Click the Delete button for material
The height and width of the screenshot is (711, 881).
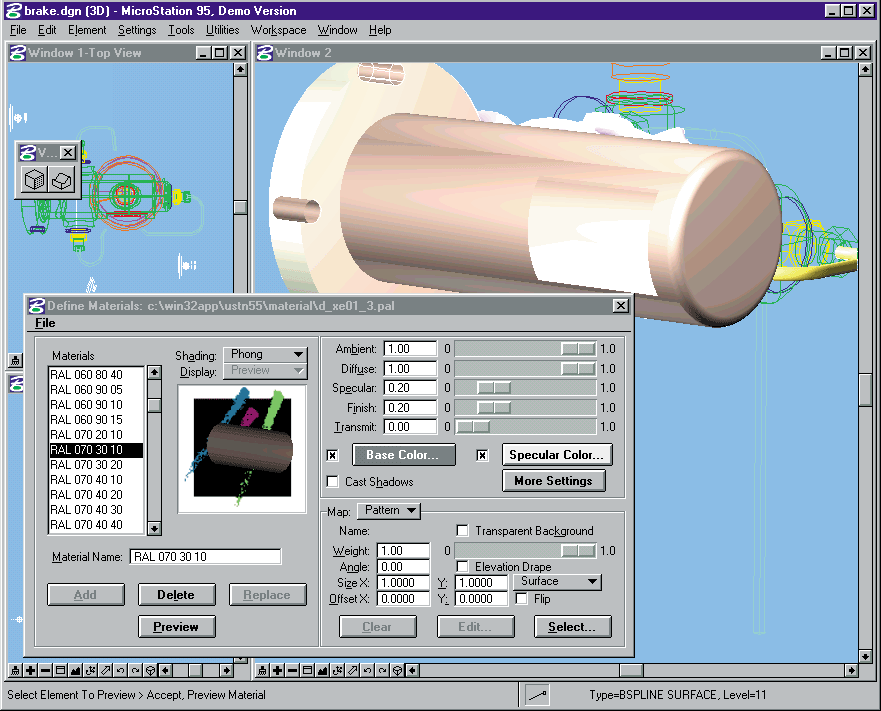175,595
